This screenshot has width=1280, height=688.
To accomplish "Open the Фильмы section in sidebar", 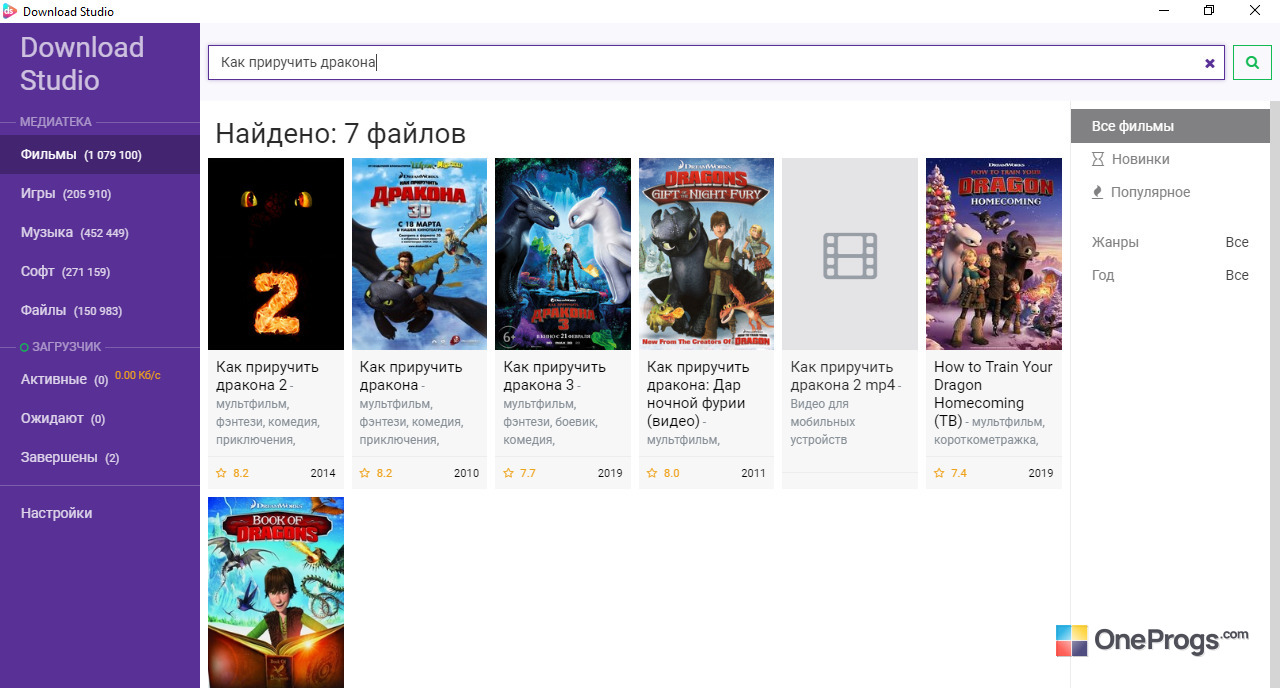I will pos(100,155).
